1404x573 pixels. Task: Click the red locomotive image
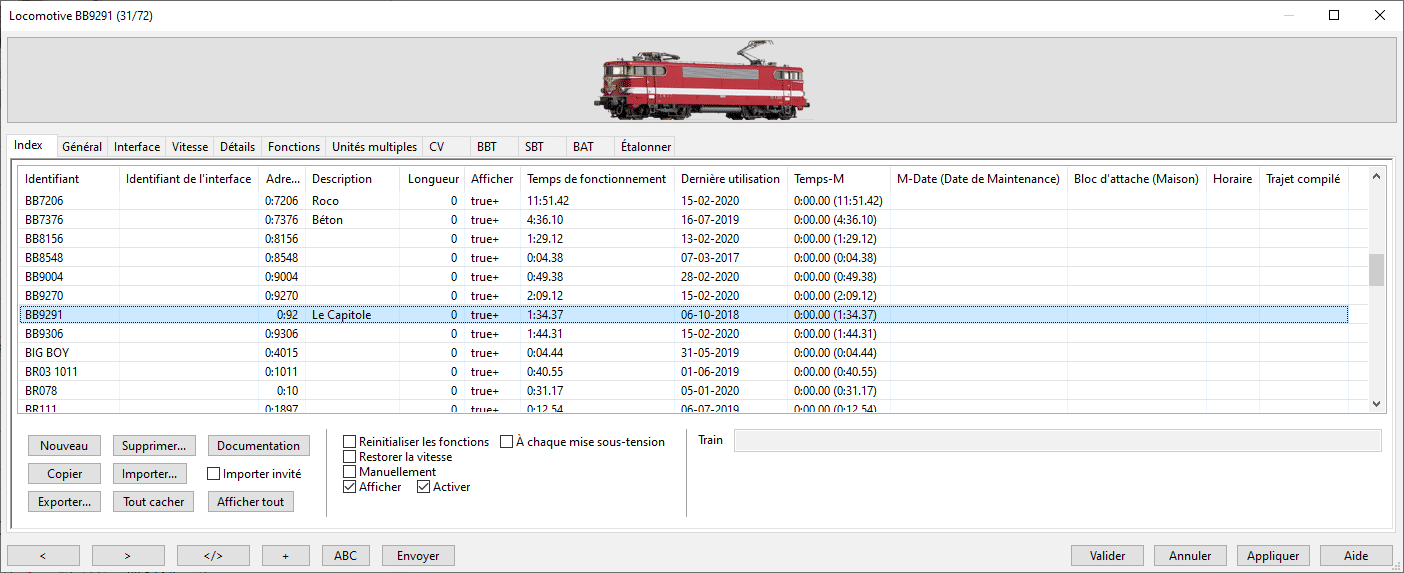(x=706, y=80)
